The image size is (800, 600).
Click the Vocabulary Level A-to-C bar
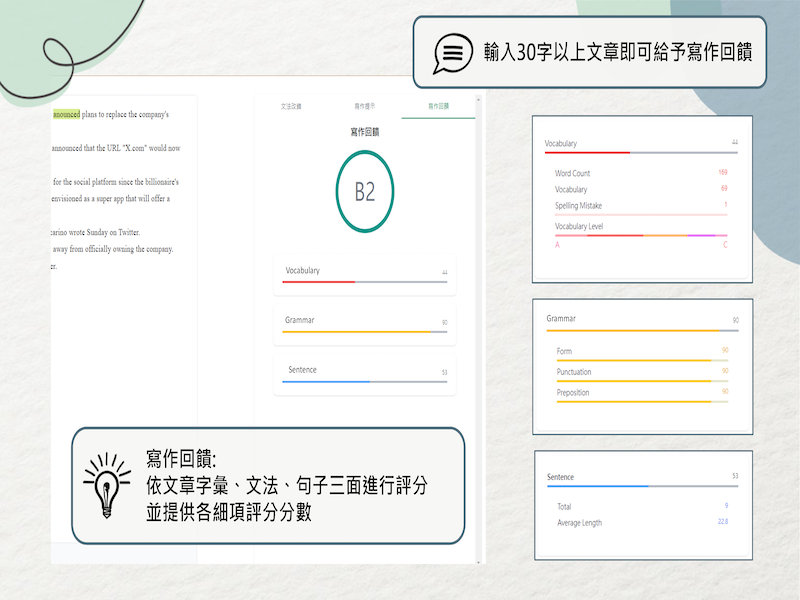coord(641,236)
